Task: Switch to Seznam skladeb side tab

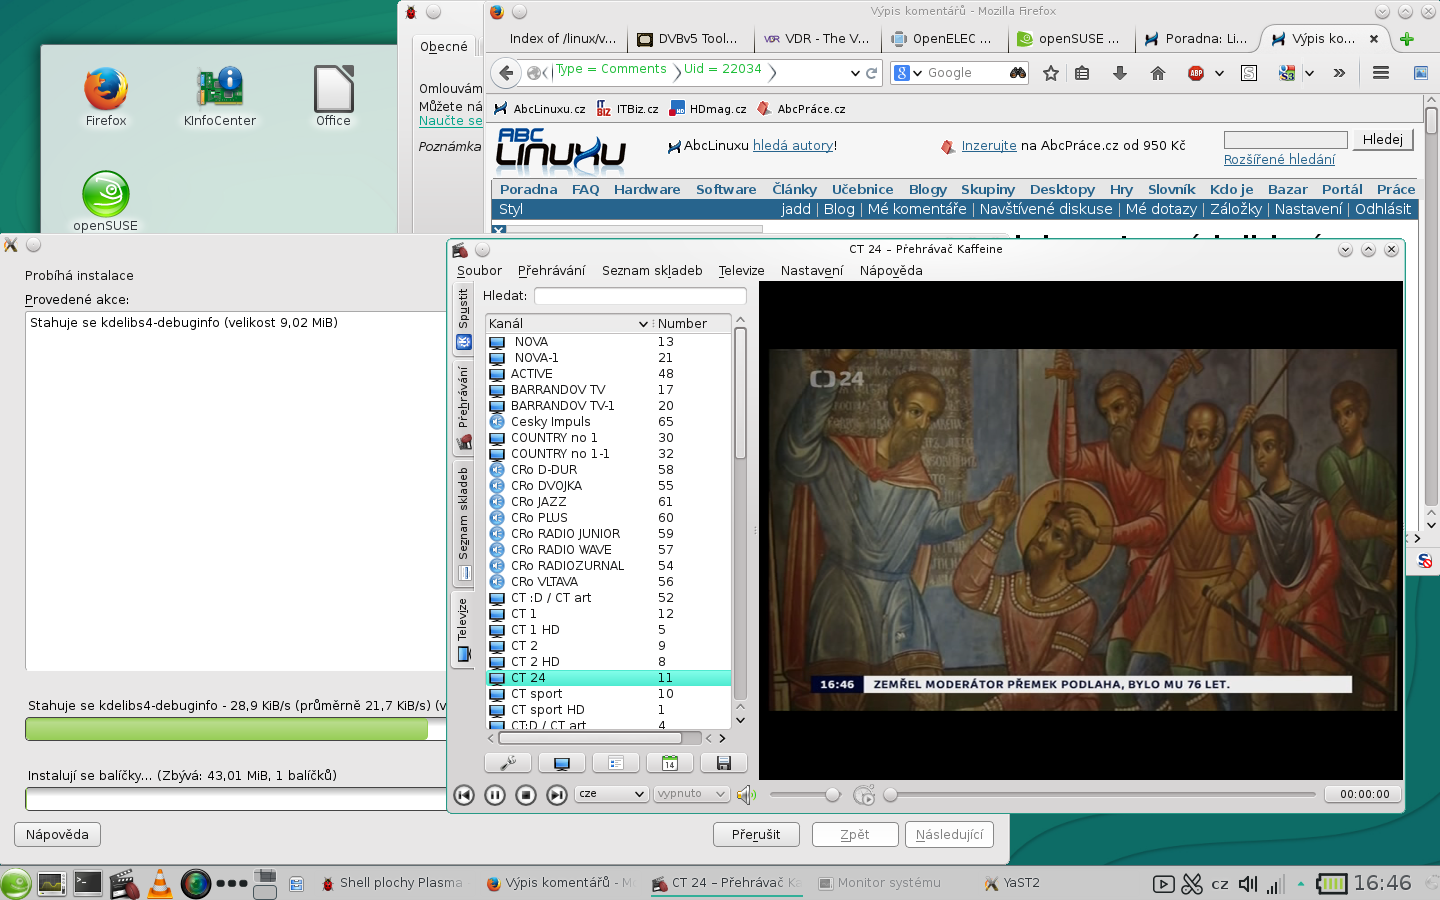Action: (x=463, y=523)
